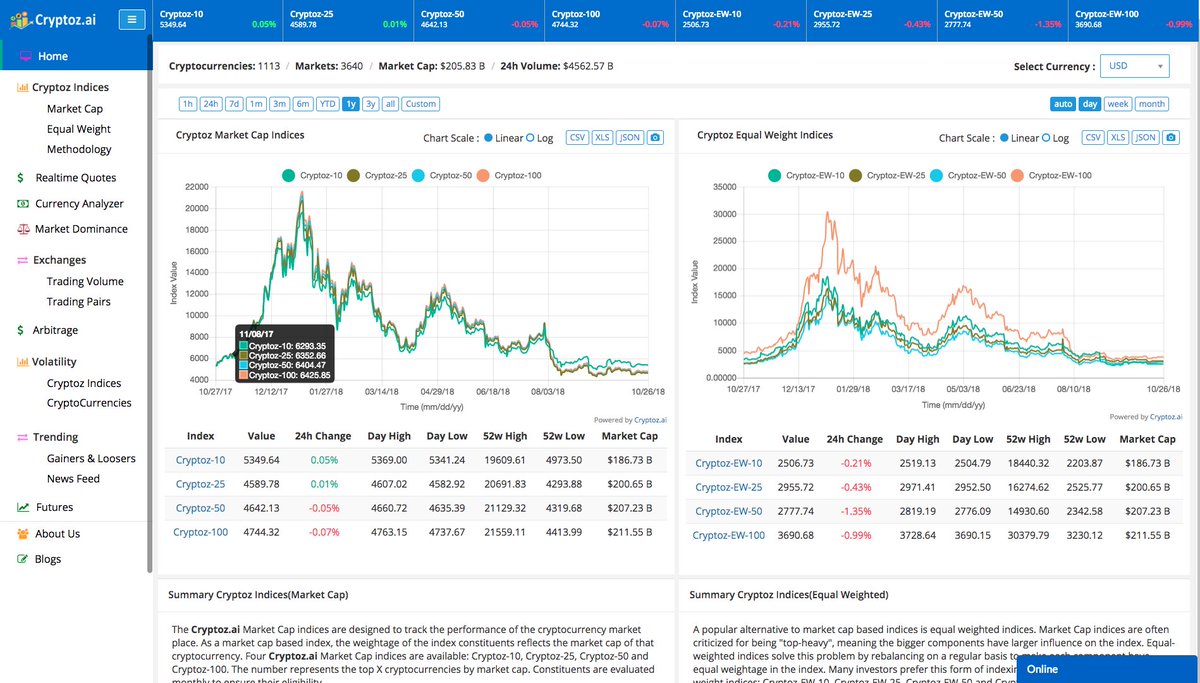Click the Blogs edit icon

click(x=22, y=559)
